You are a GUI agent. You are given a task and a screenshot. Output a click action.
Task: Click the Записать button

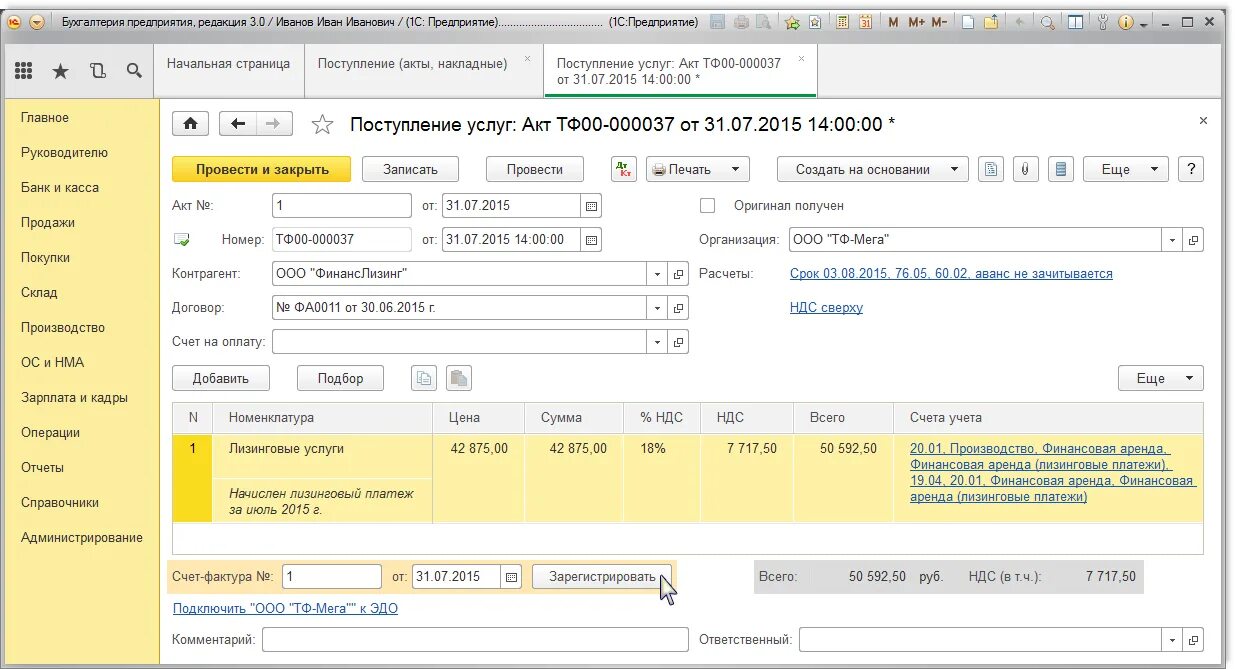point(411,169)
